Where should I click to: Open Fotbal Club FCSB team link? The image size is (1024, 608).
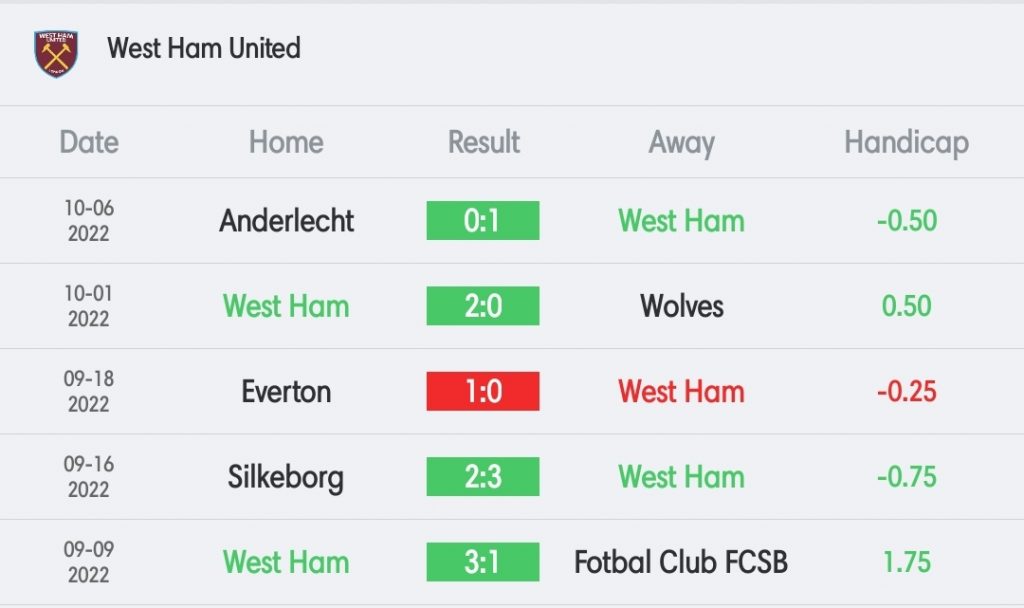coord(681,562)
